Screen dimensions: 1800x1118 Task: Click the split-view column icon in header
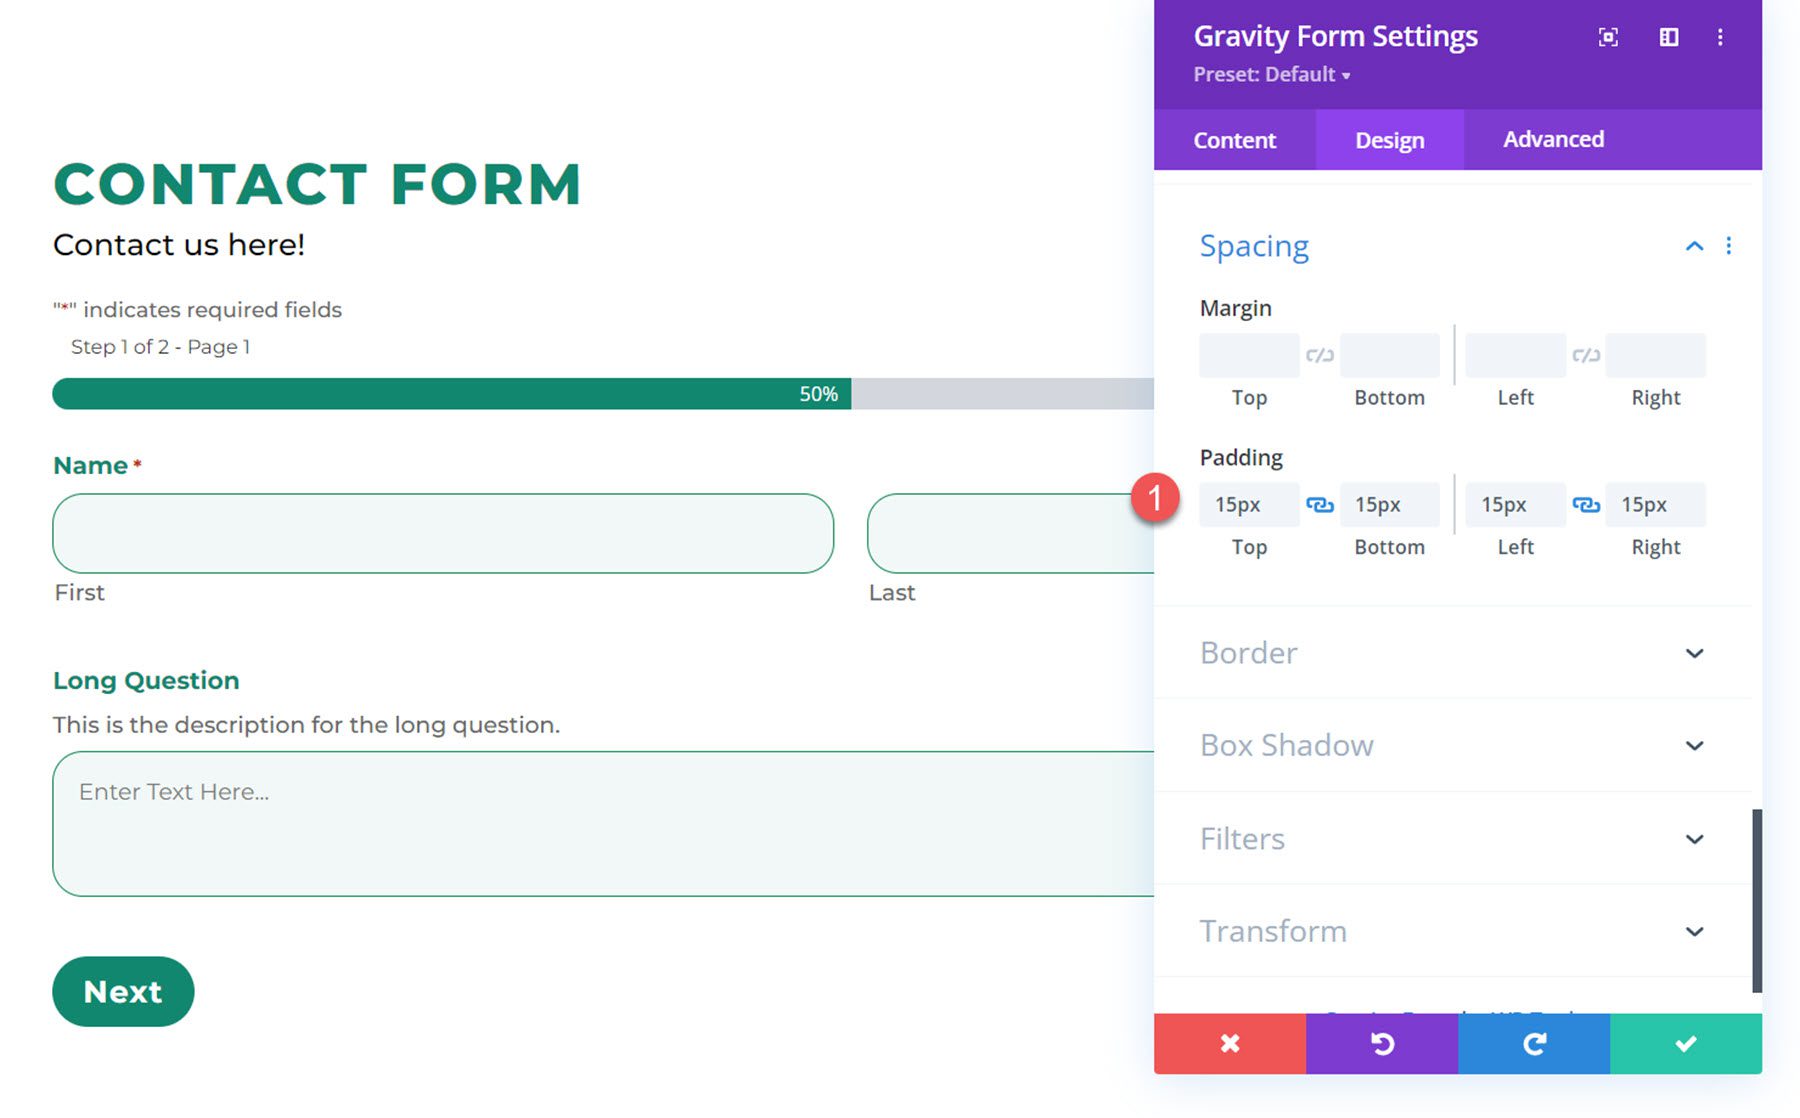tap(1669, 38)
